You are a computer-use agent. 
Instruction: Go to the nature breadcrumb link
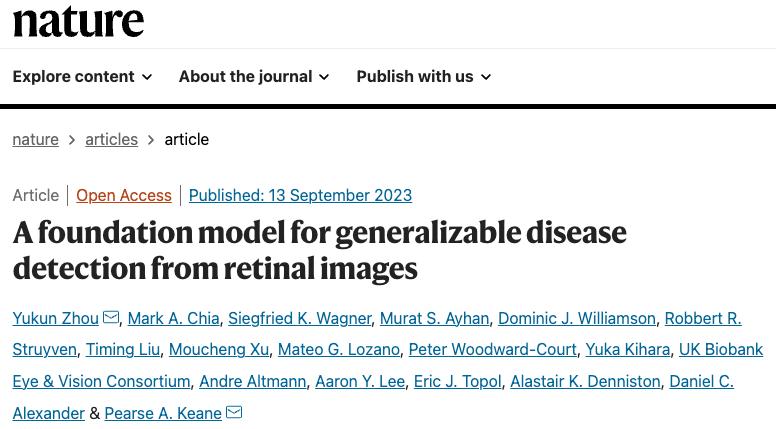[35, 139]
